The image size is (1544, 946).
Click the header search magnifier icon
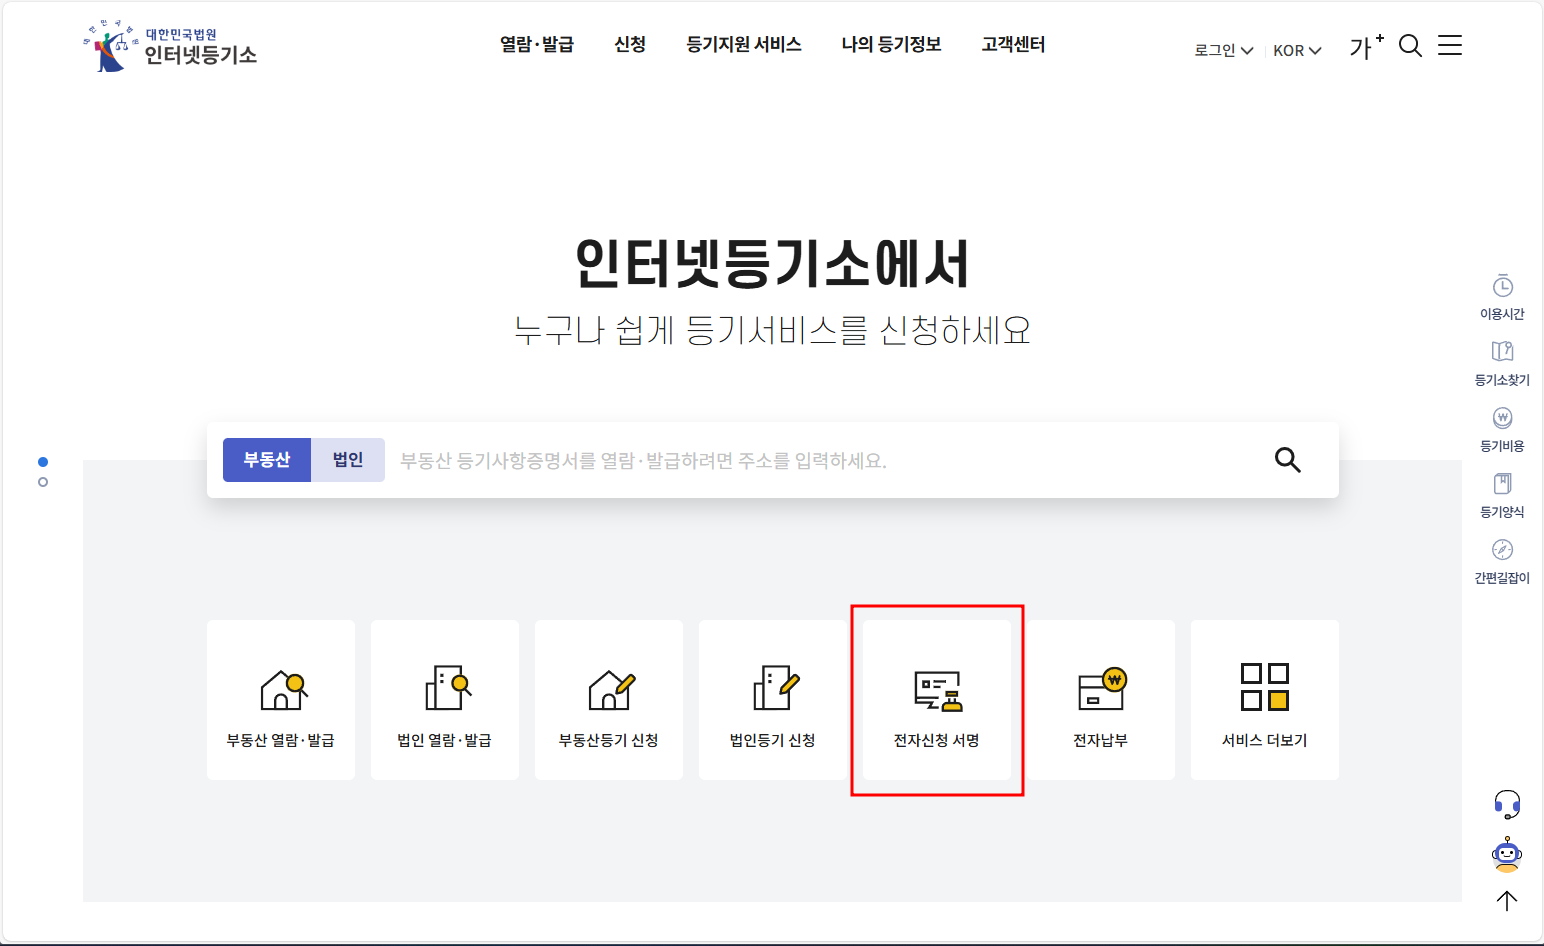[1410, 45]
